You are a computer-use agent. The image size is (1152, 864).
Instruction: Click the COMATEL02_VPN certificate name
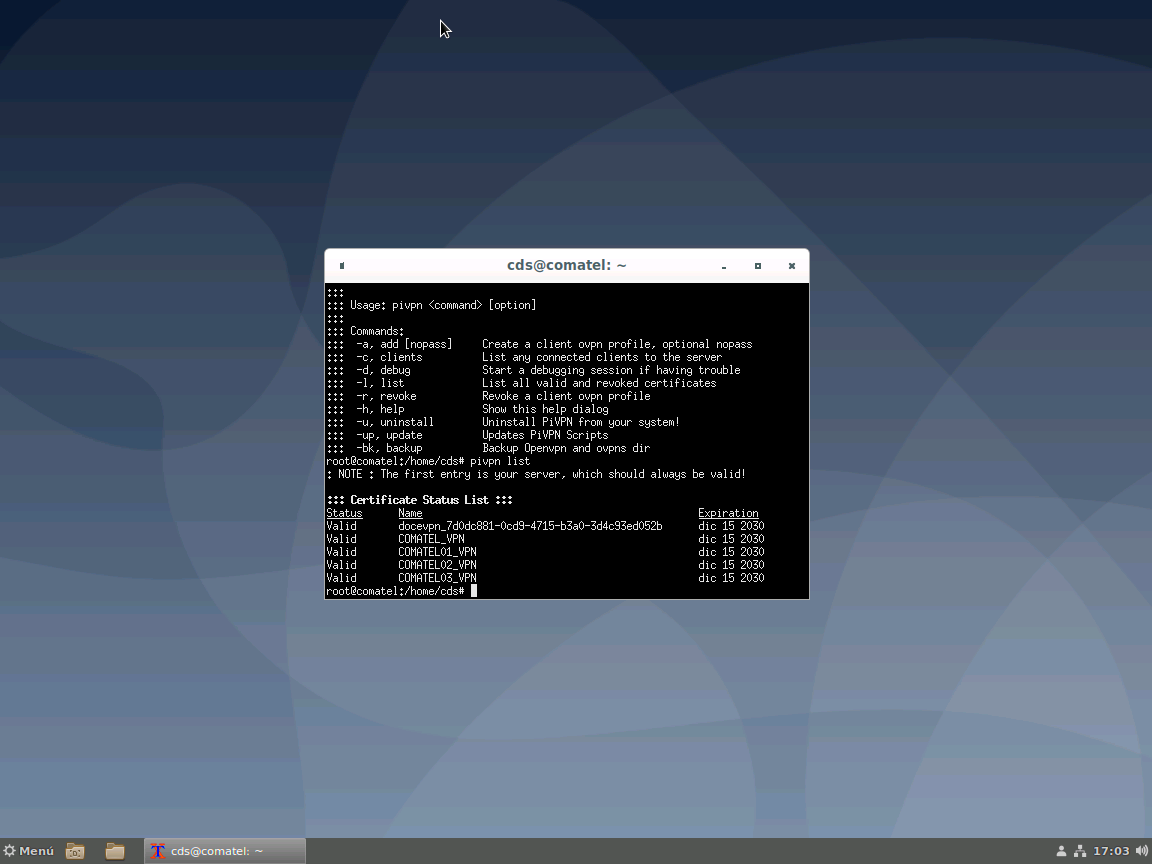(437, 565)
